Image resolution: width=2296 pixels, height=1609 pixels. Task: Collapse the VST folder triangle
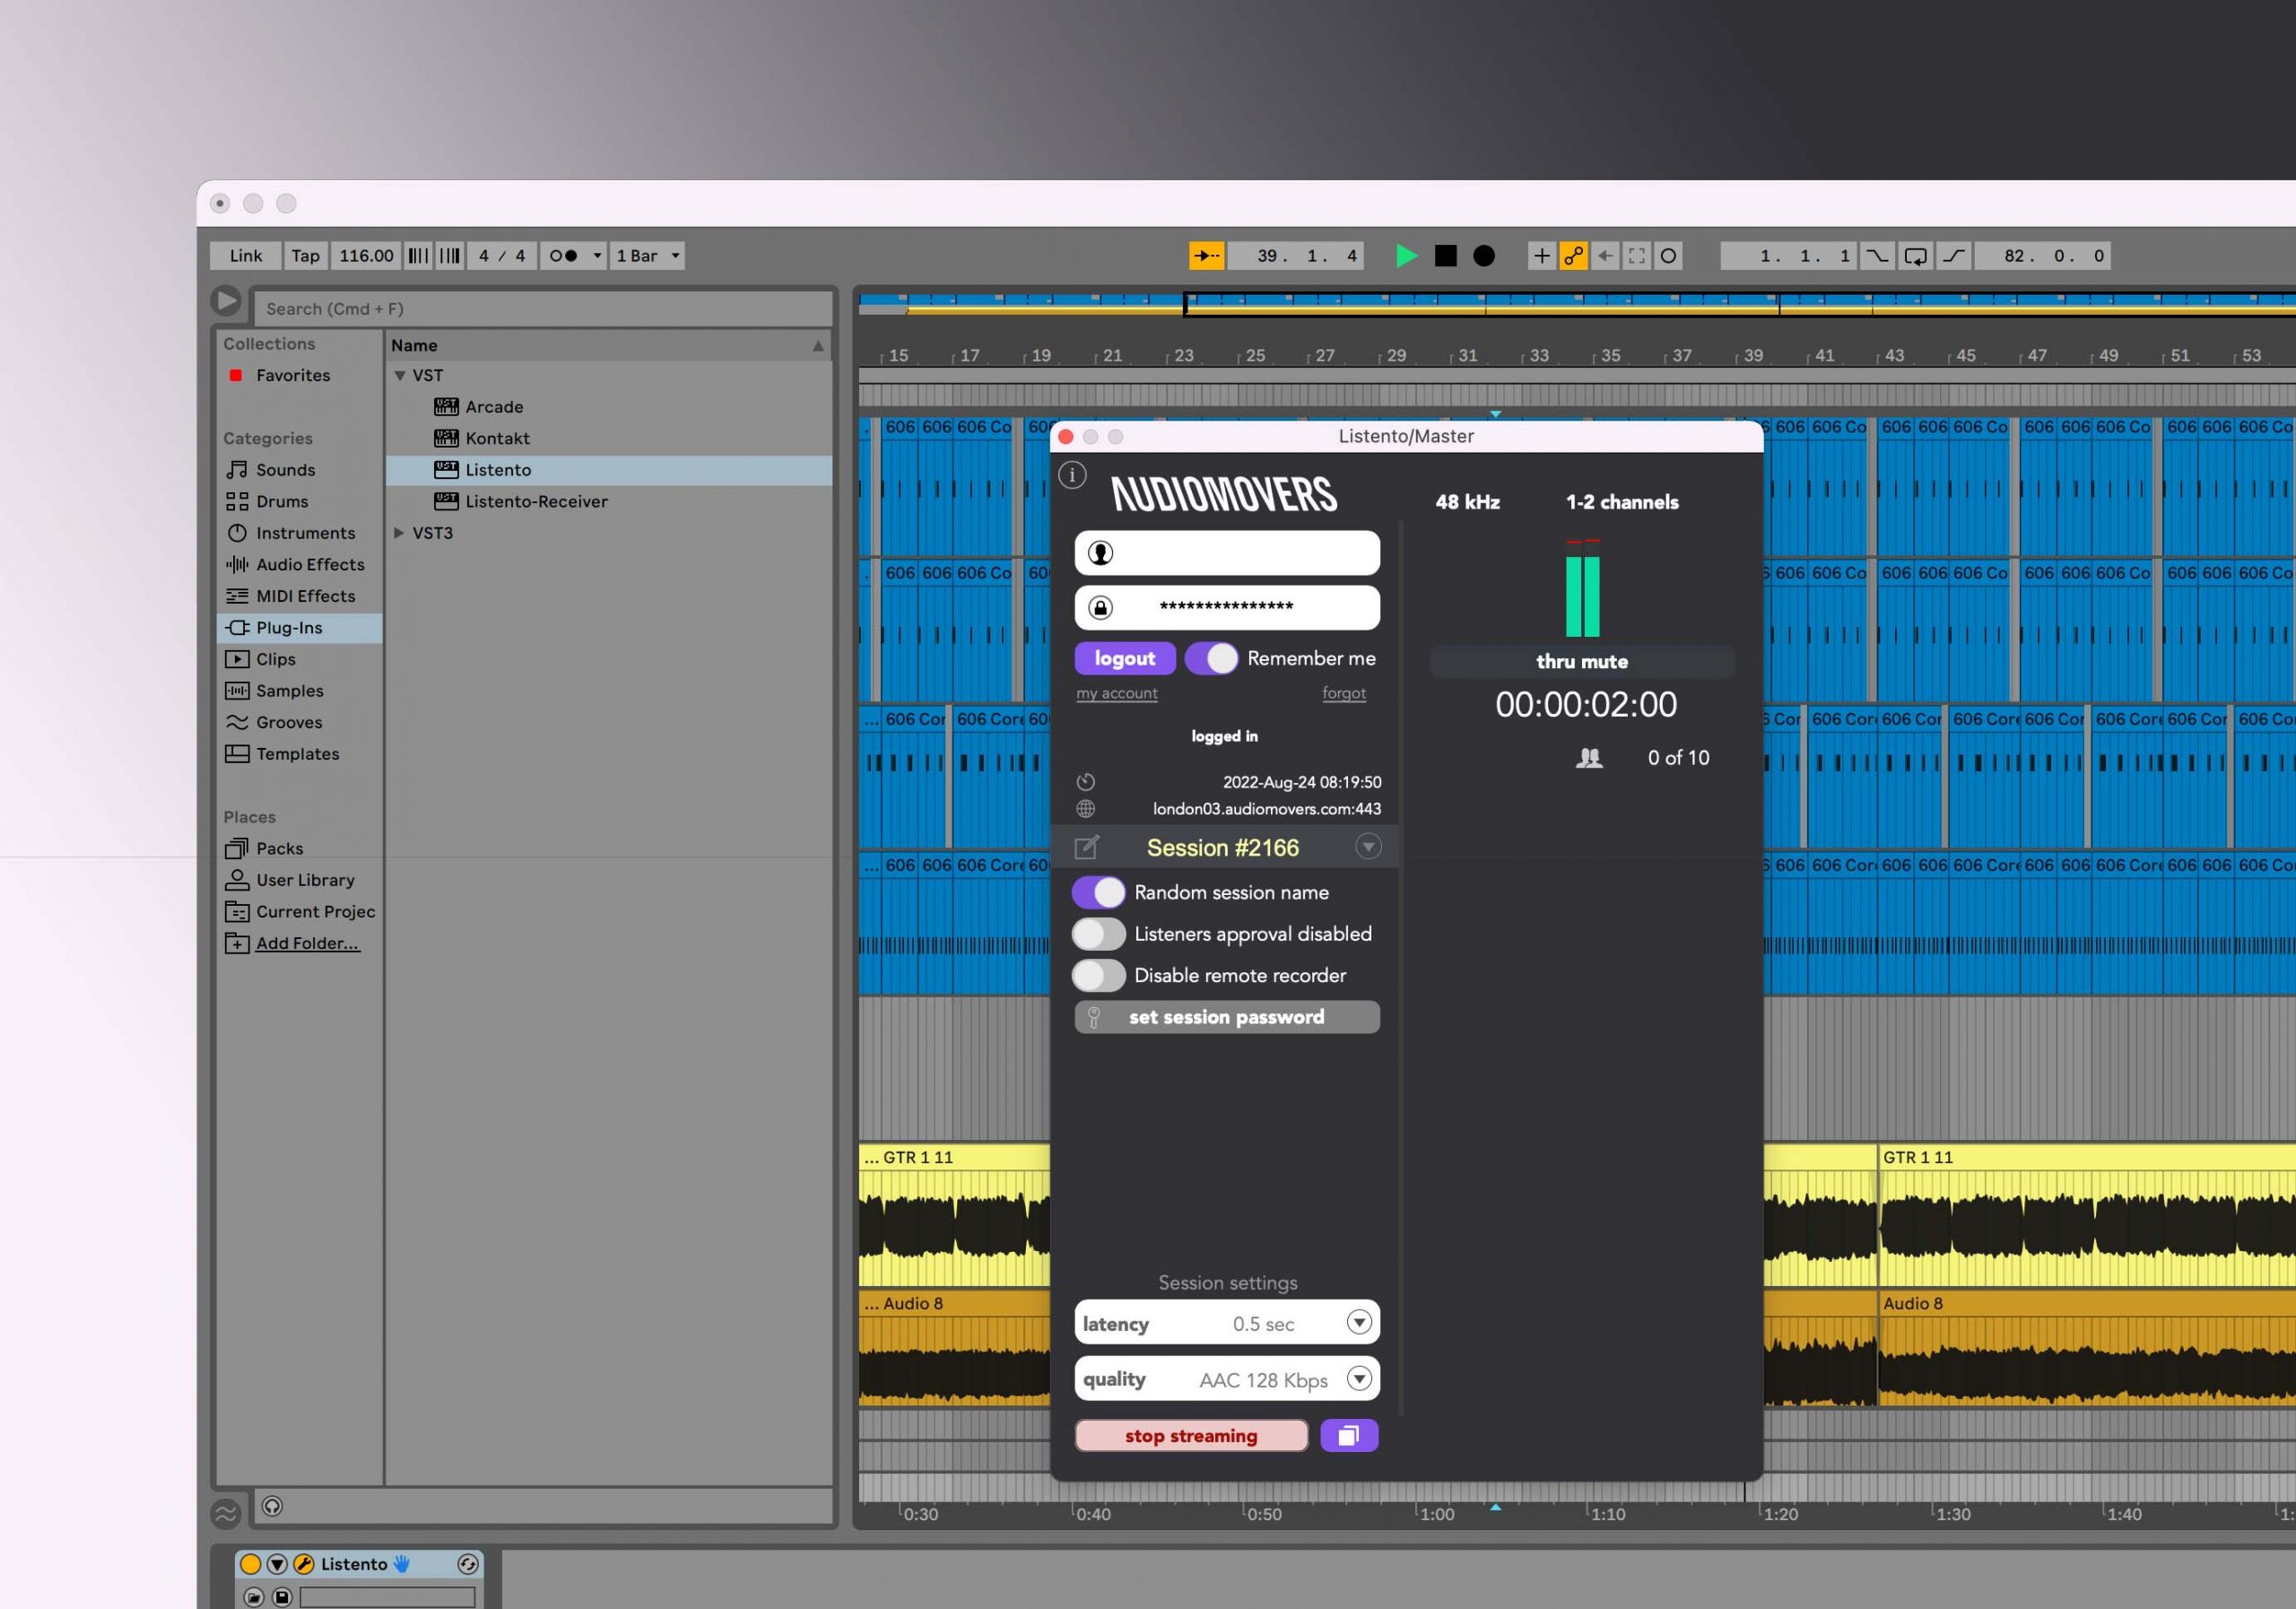coord(400,376)
